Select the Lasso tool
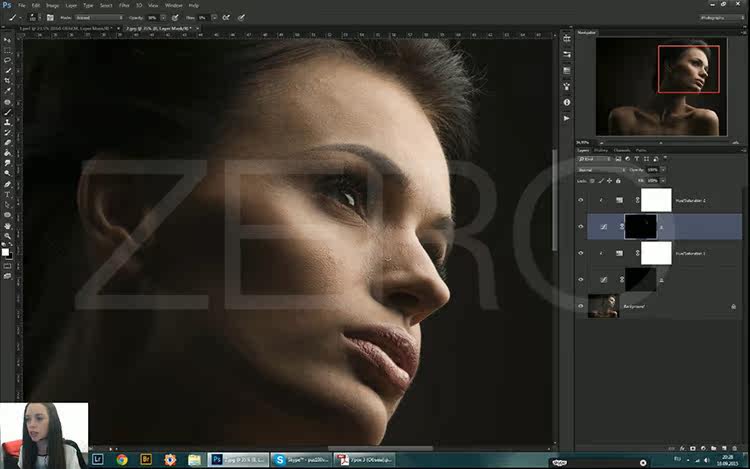Viewport: 750px width, 469px height. 7,60
